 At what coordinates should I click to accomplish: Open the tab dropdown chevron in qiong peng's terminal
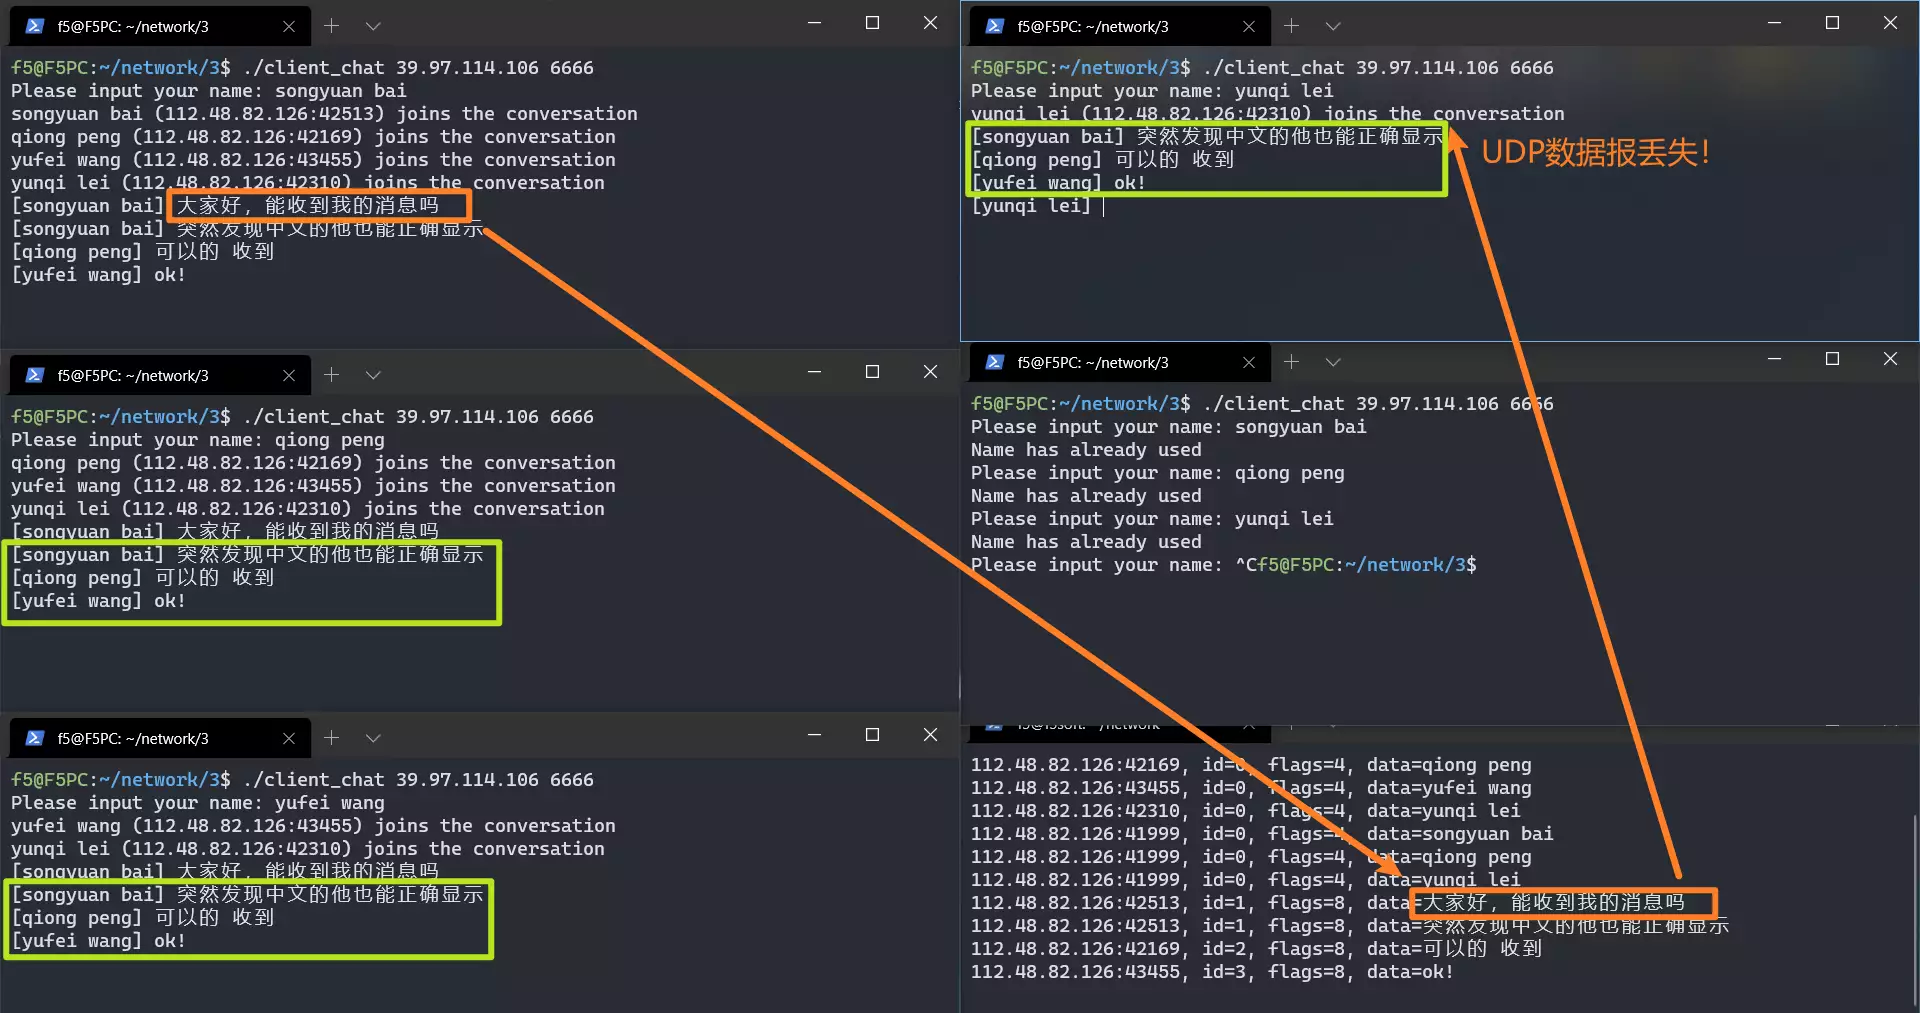pos(373,375)
